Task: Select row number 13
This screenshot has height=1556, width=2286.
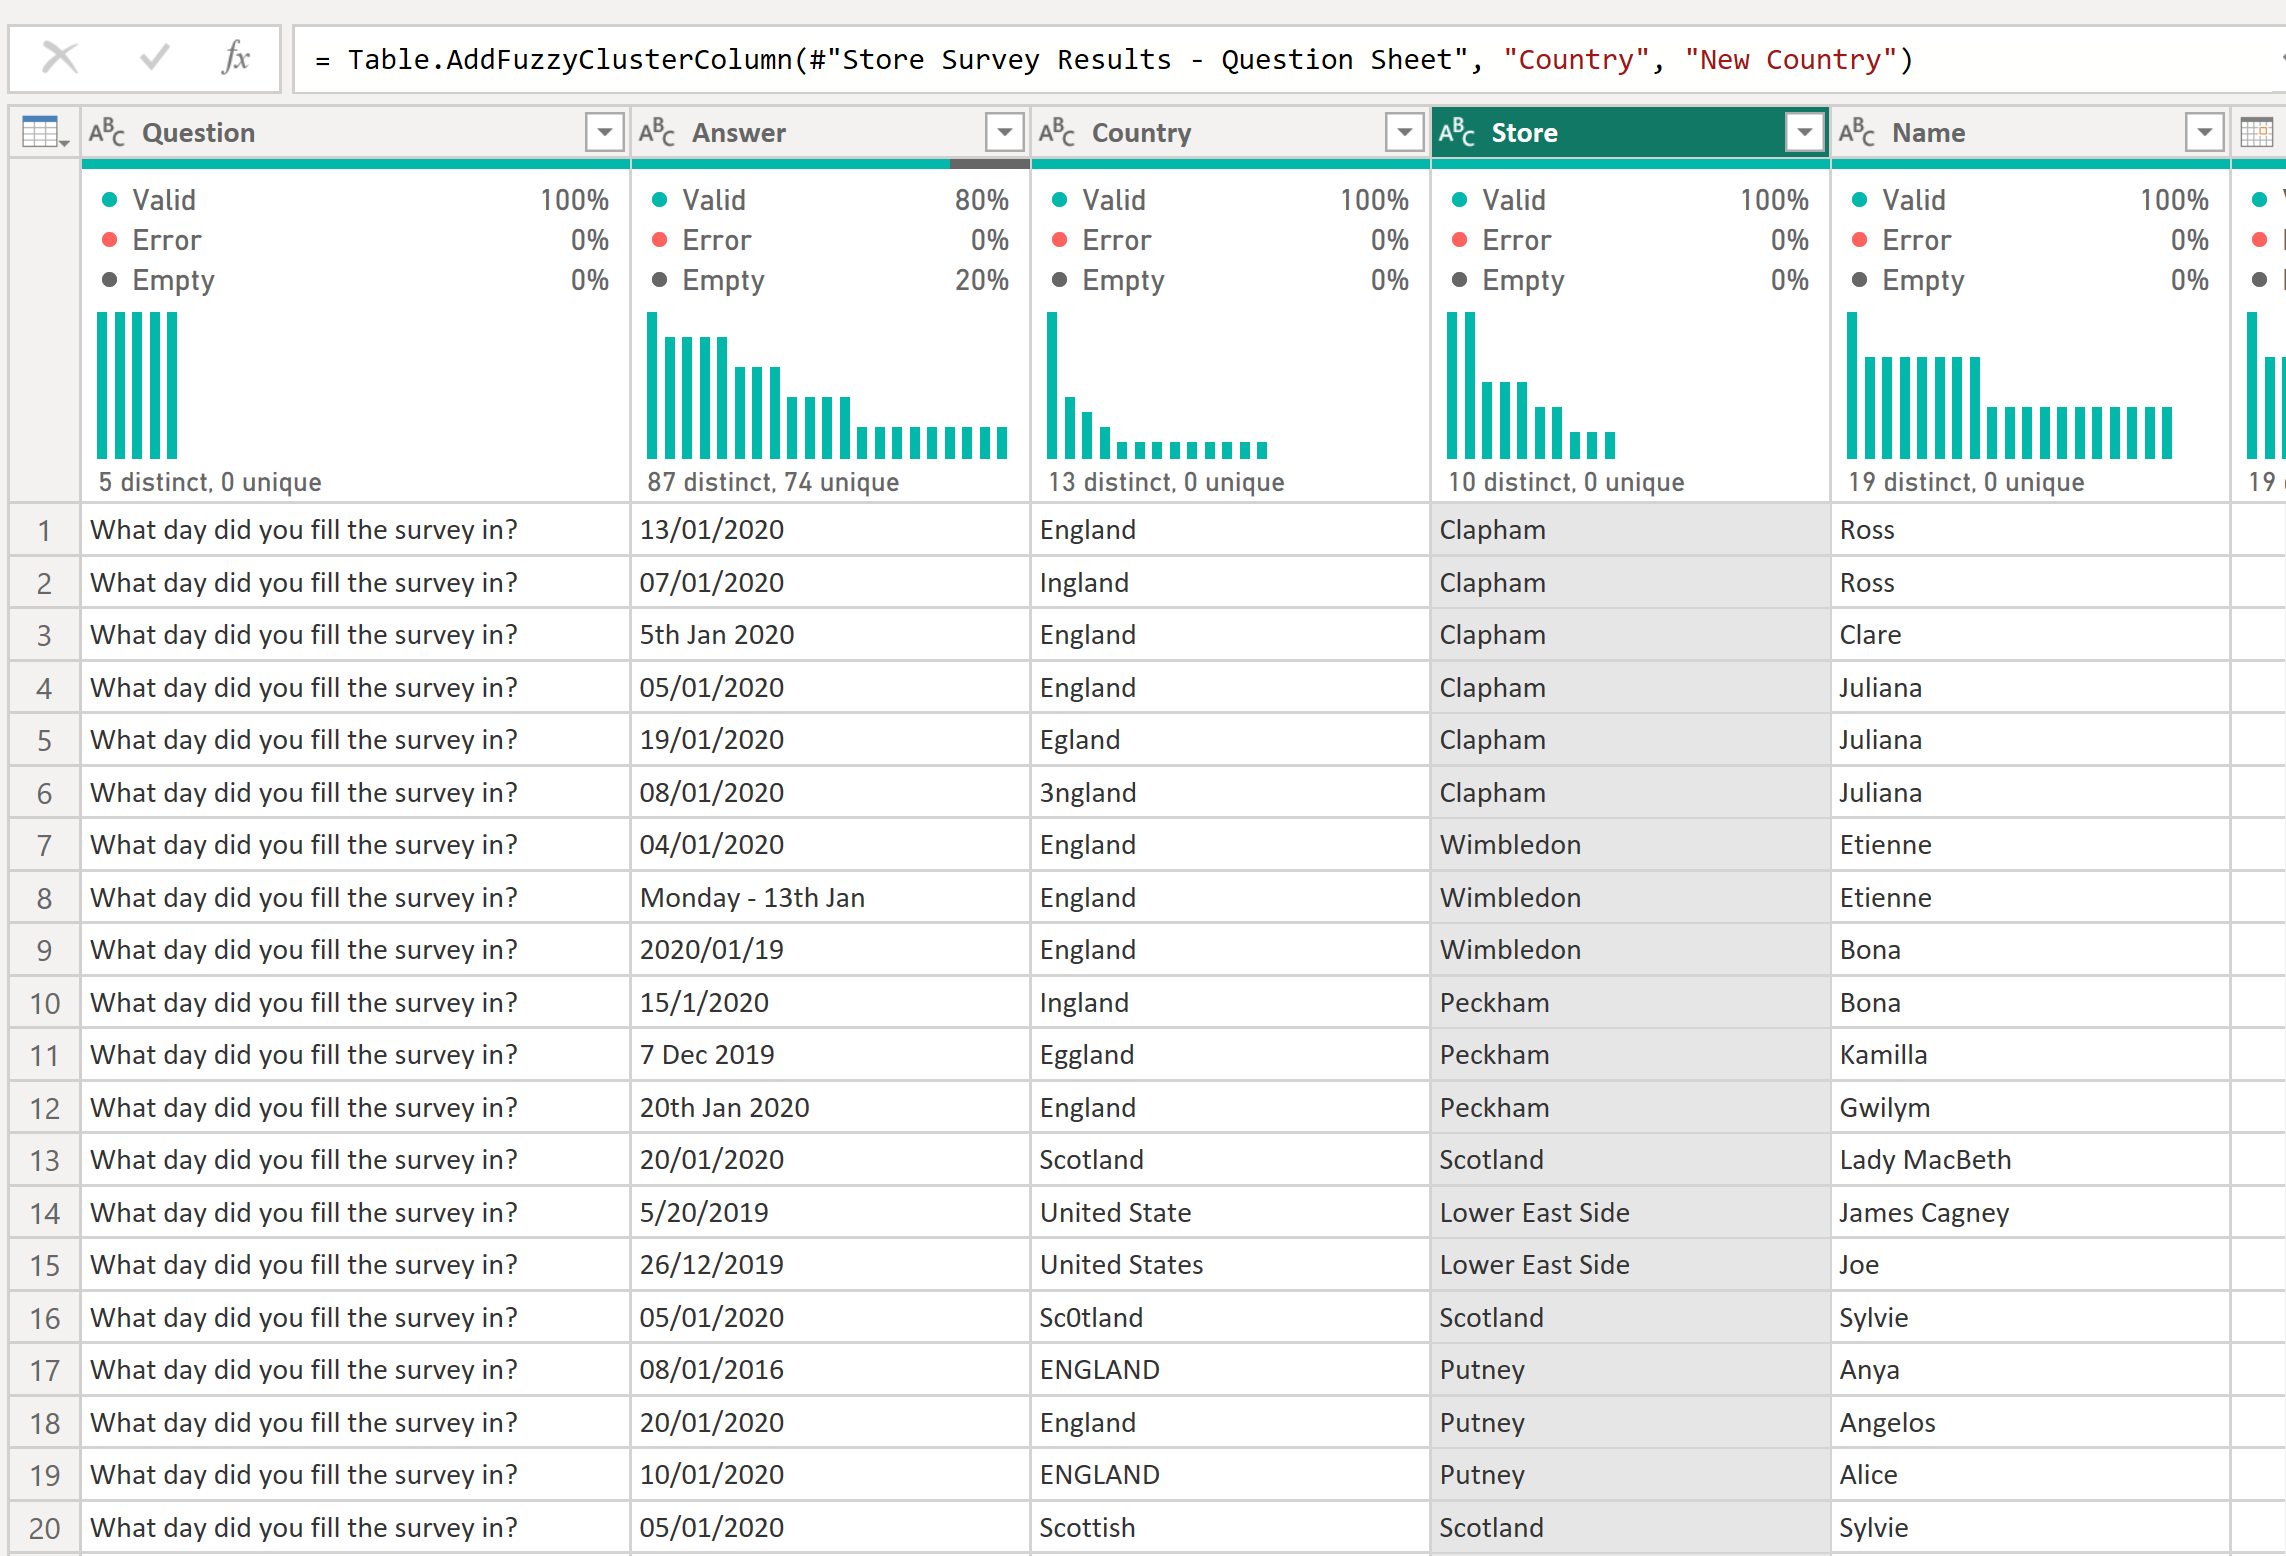Action: click(x=44, y=1160)
